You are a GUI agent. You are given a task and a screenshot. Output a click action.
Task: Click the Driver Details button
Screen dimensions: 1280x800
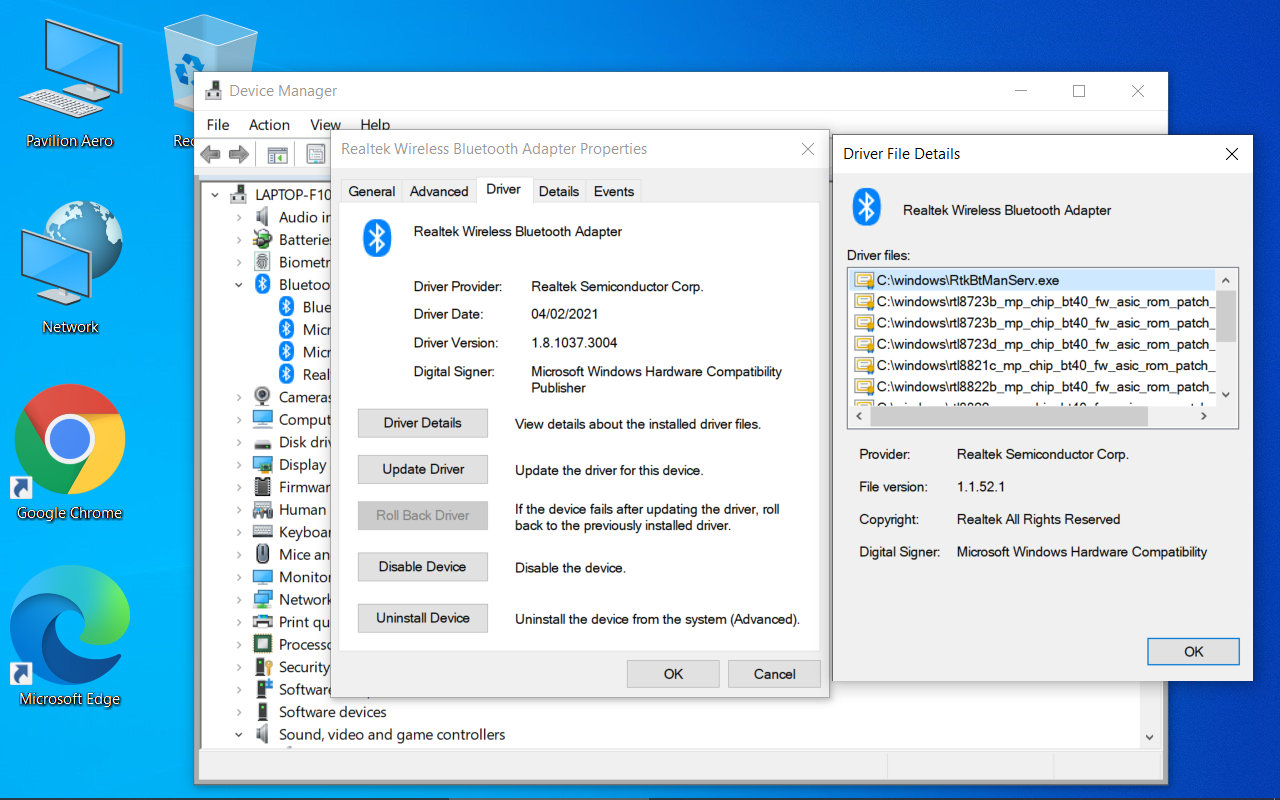click(x=423, y=423)
